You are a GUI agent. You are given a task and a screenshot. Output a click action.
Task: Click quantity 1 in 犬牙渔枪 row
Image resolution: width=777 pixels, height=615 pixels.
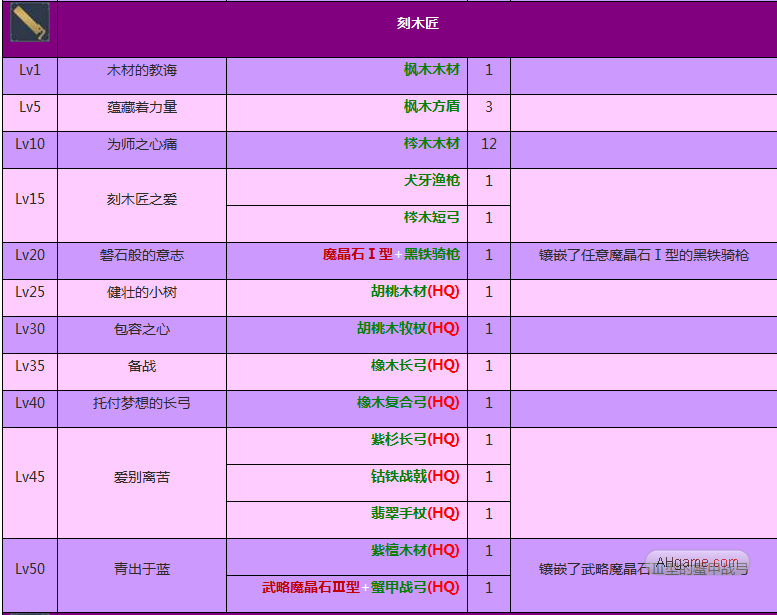[x=489, y=181]
